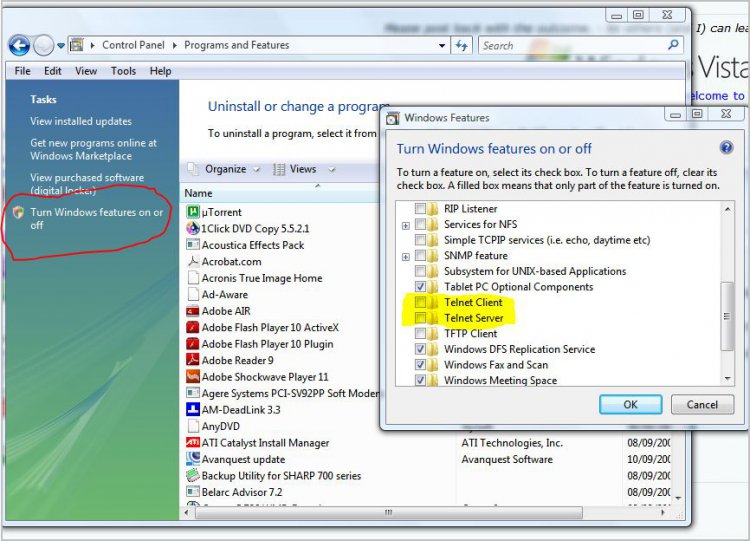Screen dimensions: 750x541
Task: Open the Edit menu
Action: 53,71
